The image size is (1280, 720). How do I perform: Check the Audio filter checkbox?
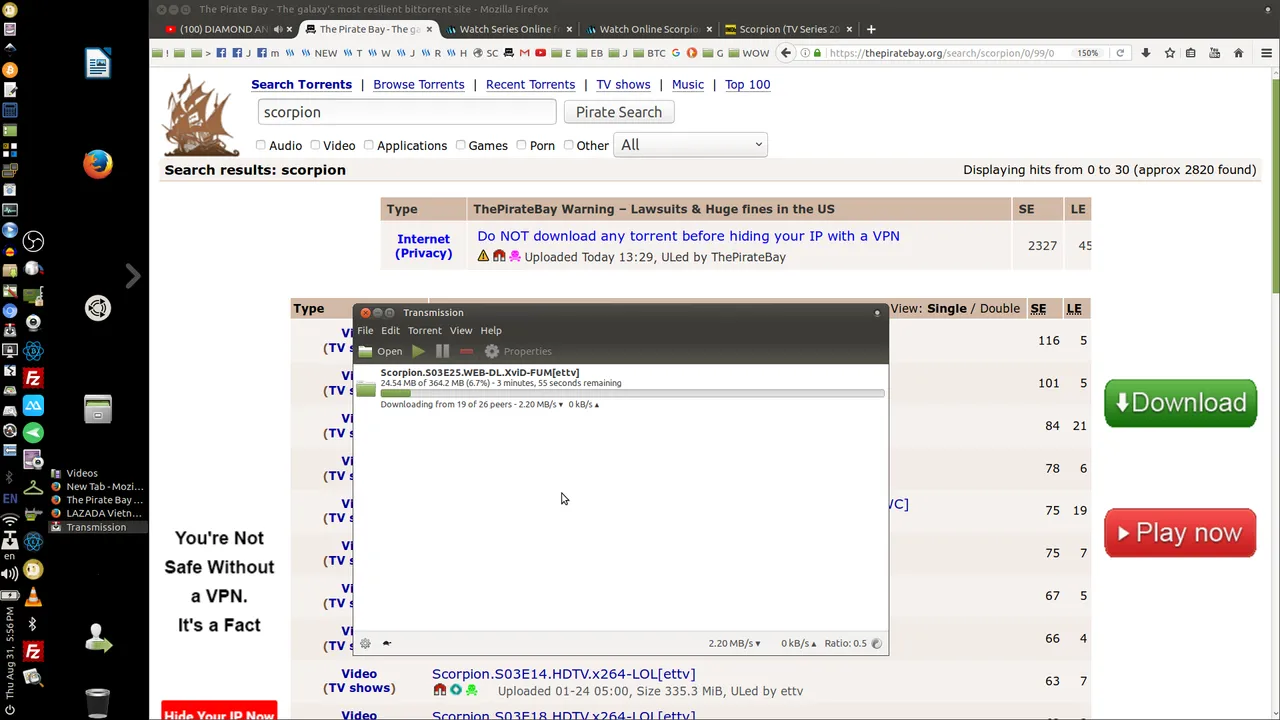coord(261,145)
